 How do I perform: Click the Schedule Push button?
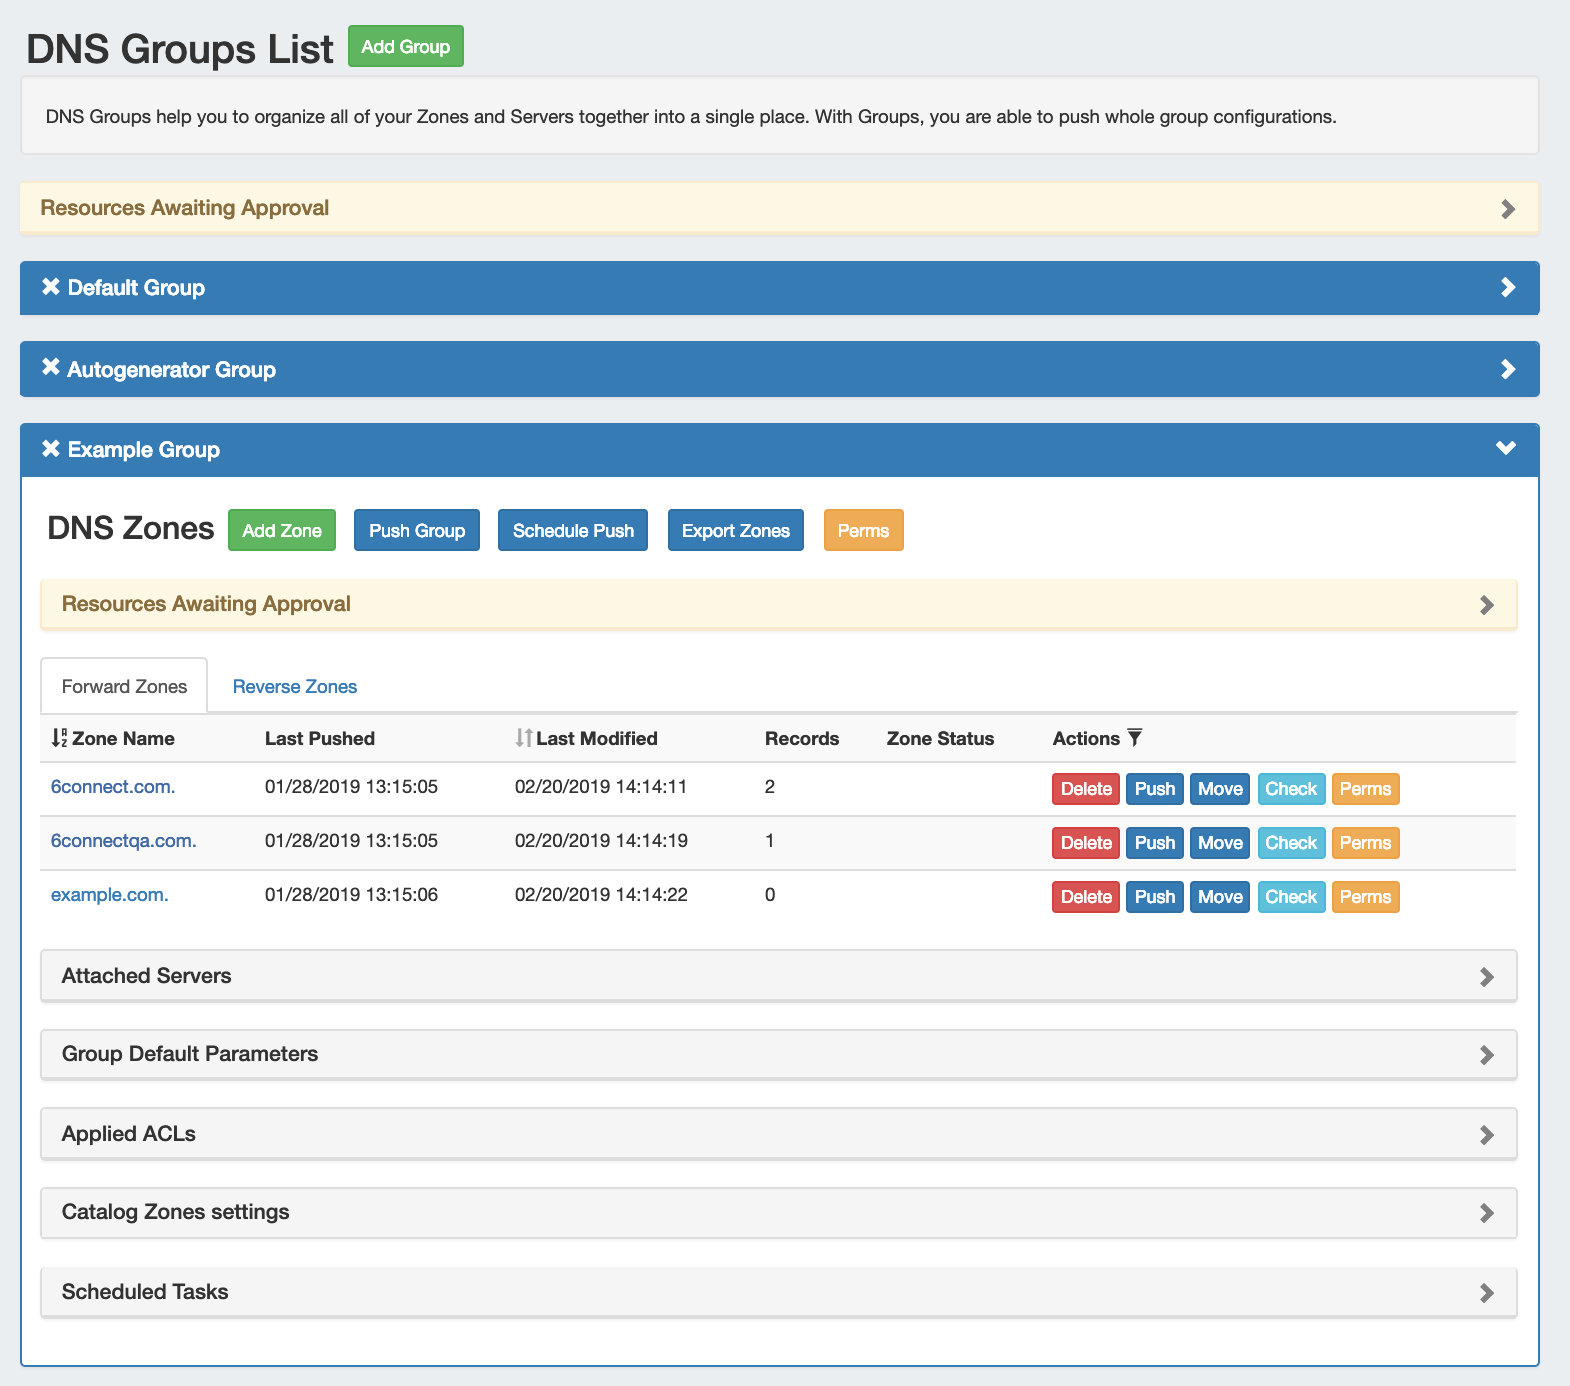(x=573, y=531)
